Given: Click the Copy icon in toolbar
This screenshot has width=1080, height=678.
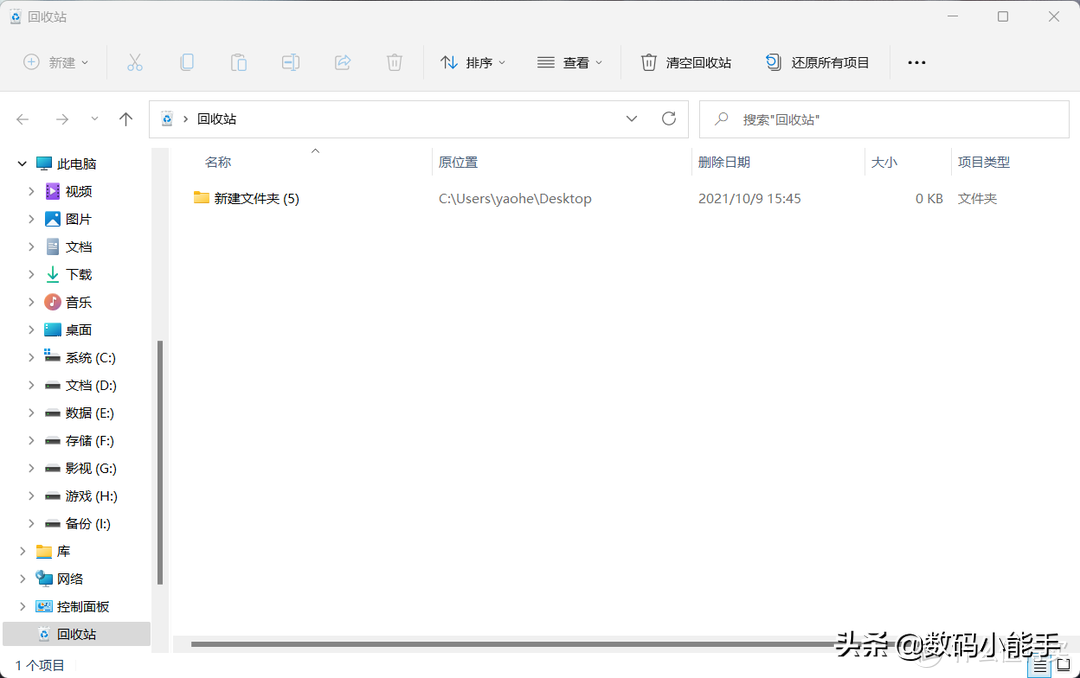Looking at the screenshot, I should pos(187,63).
